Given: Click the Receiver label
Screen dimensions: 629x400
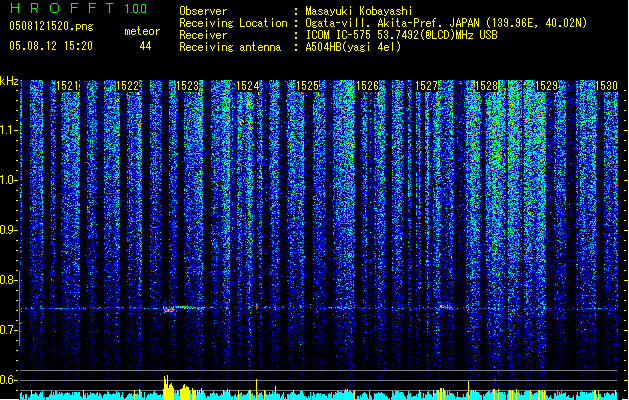Looking at the screenshot, I should pyautogui.click(x=203, y=35).
